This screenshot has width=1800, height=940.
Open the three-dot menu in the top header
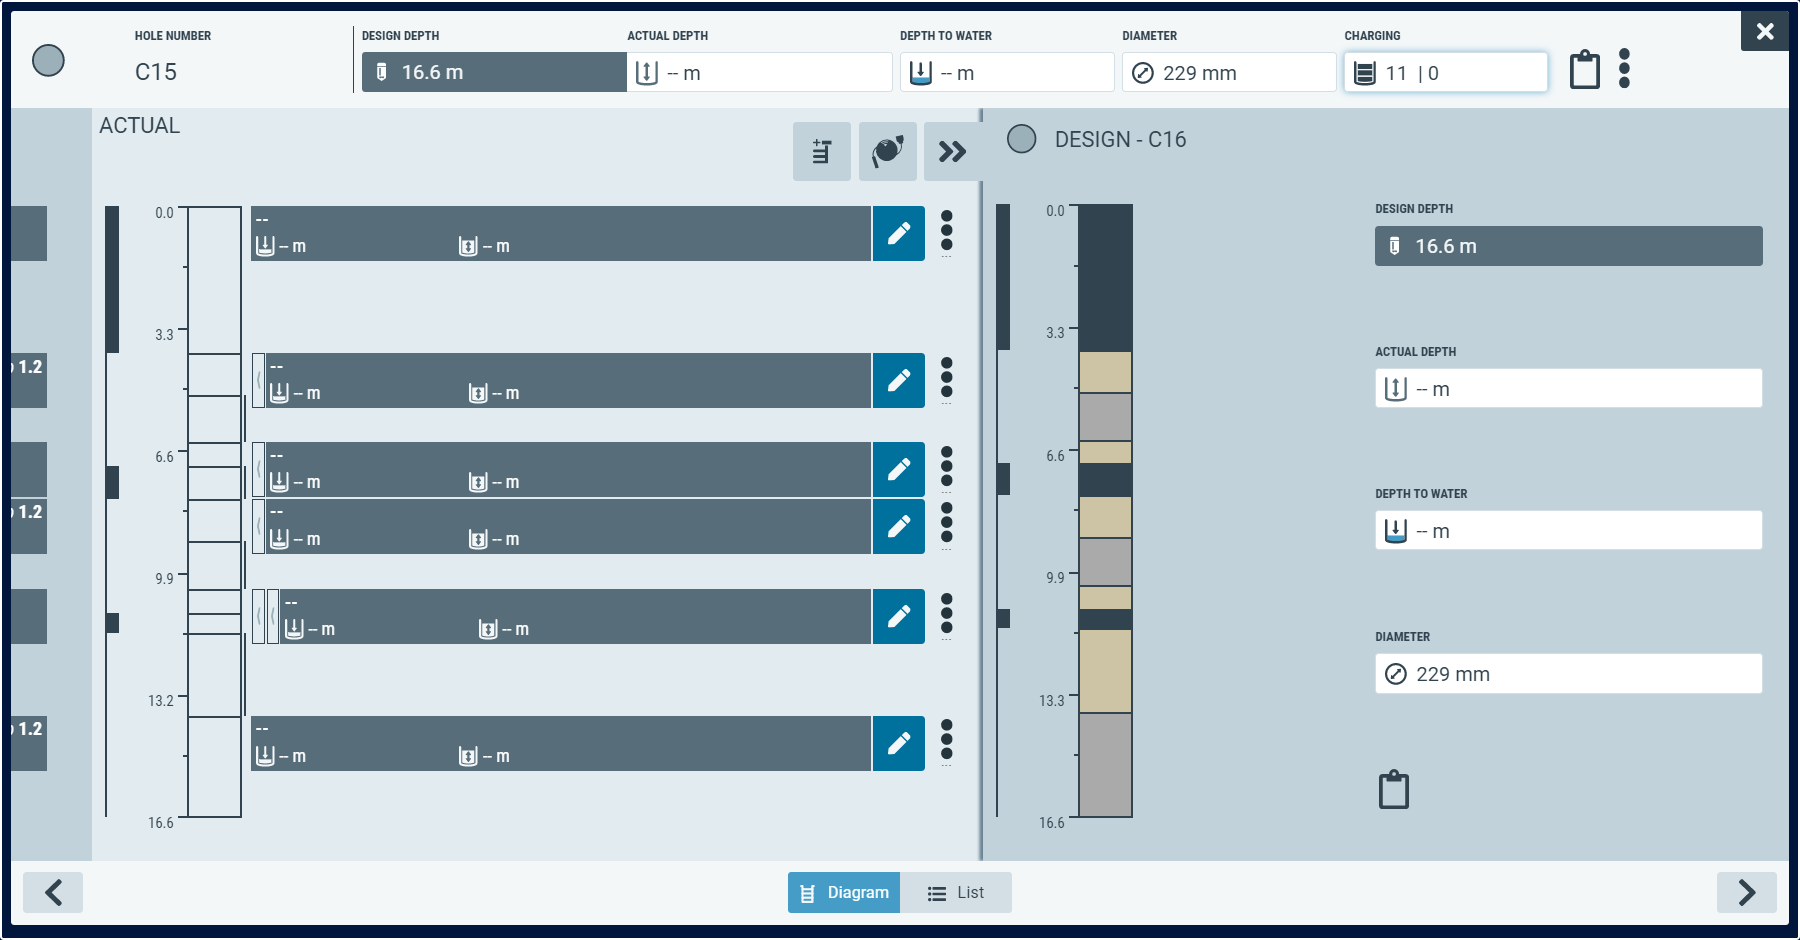point(1626,70)
